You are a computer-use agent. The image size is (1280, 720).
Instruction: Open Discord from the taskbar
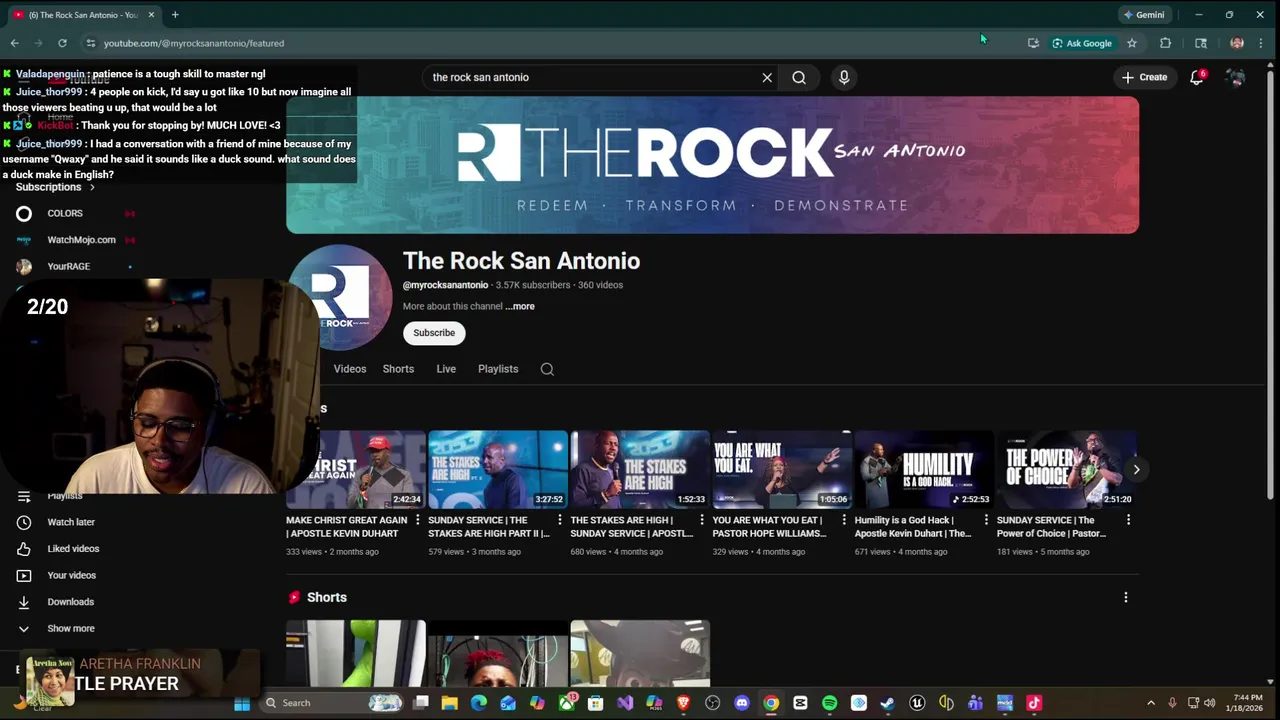[x=741, y=703]
